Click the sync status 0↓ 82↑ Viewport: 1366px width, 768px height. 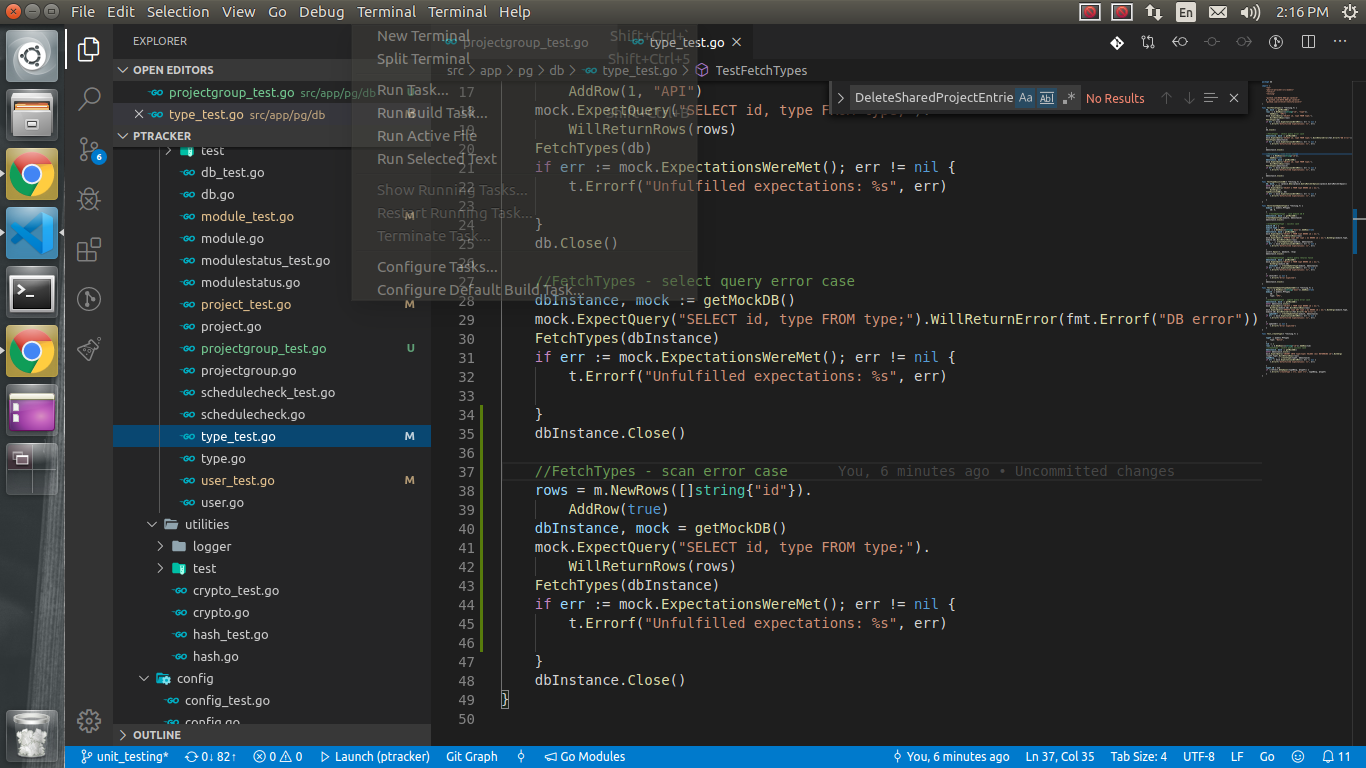click(210, 757)
